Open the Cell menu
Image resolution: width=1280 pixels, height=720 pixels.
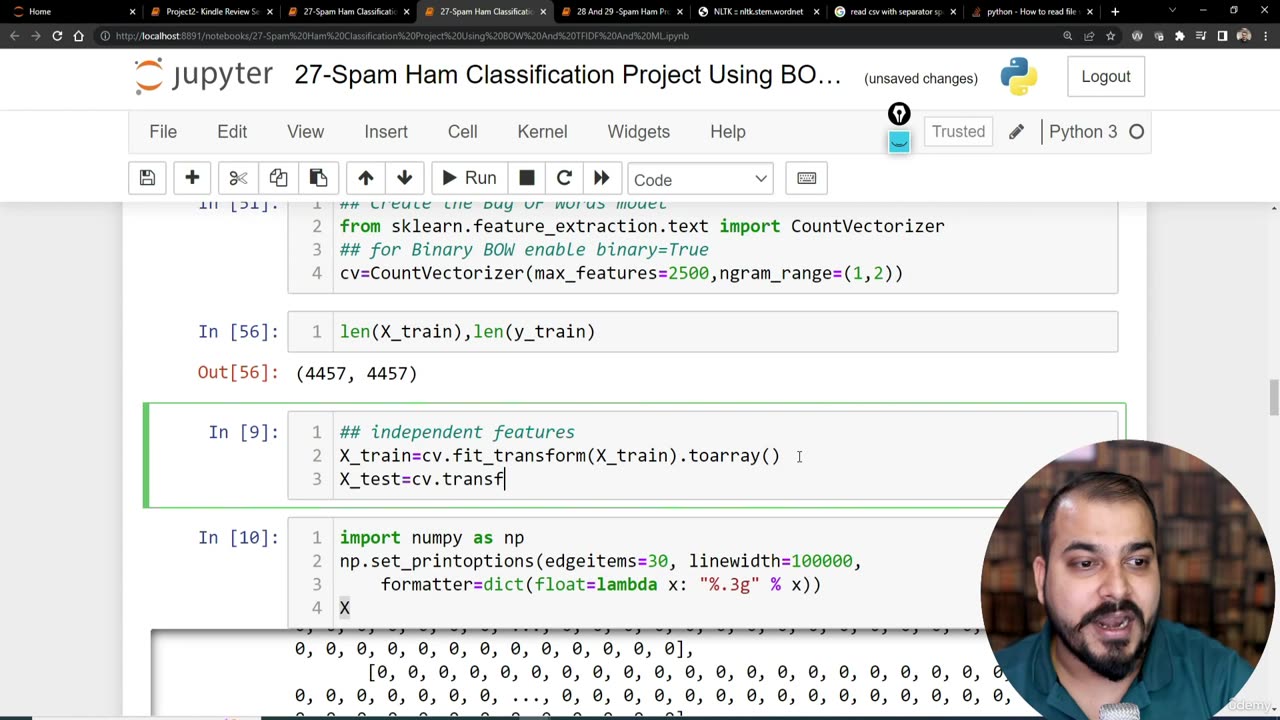[x=462, y=131]
